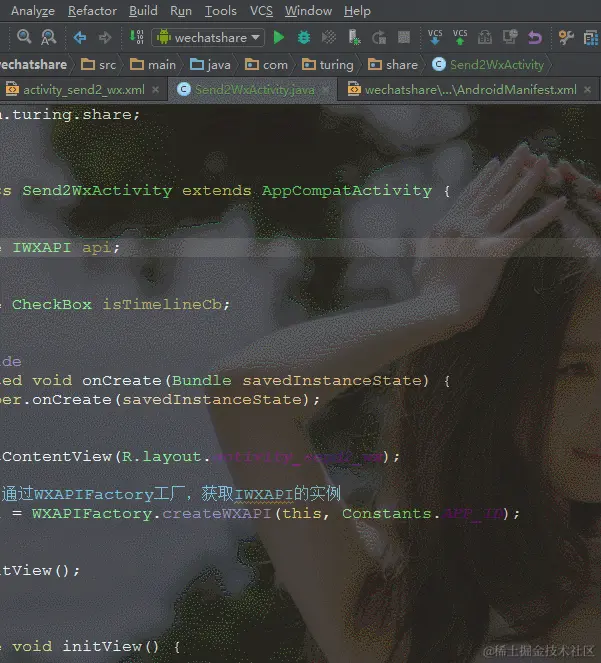601x663 pixels.
Task: Click the Chinese comment about WXAPIFactory
Action: click(x=170, y=494)
